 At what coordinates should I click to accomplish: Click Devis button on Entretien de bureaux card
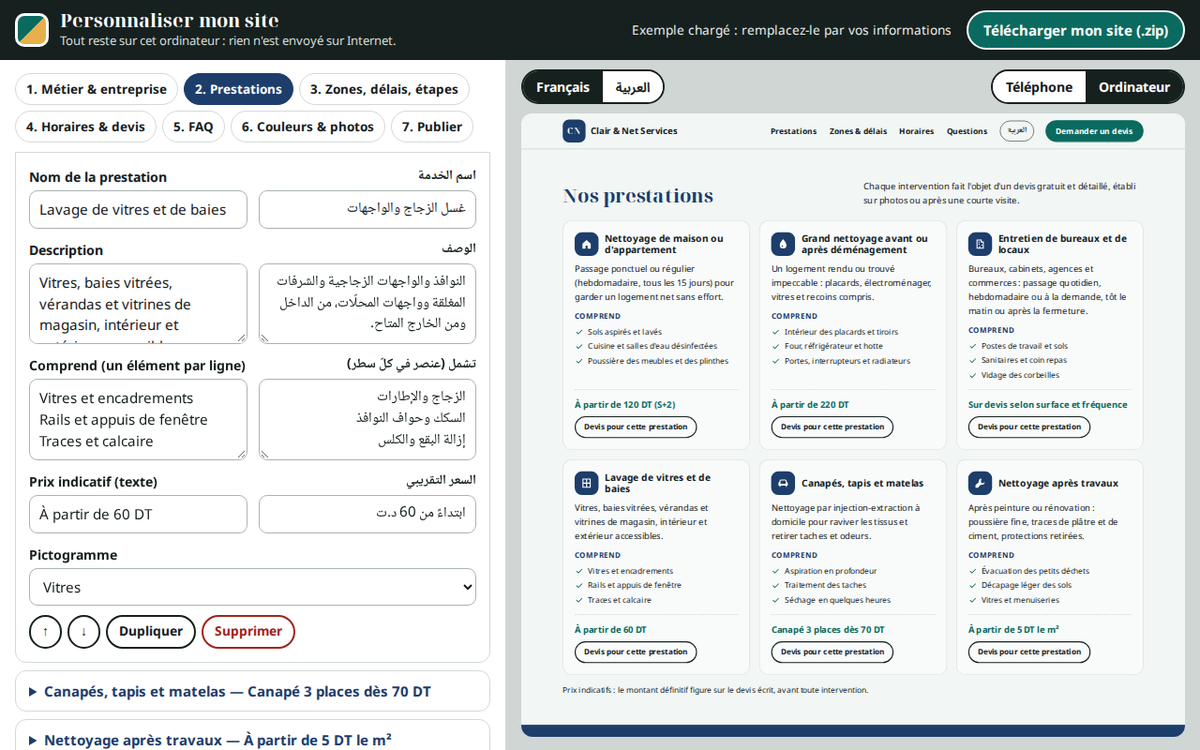coord(1029,427)
